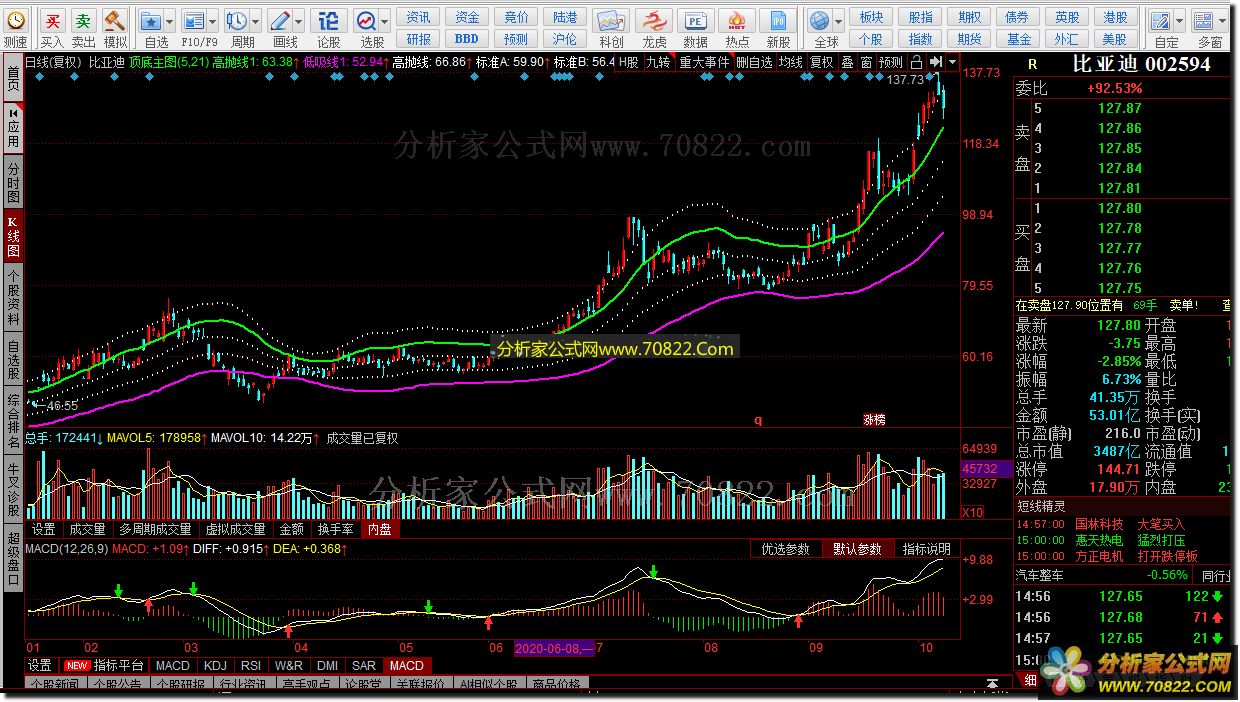Expand the 全球 dropdown arrow

(838, 20)
